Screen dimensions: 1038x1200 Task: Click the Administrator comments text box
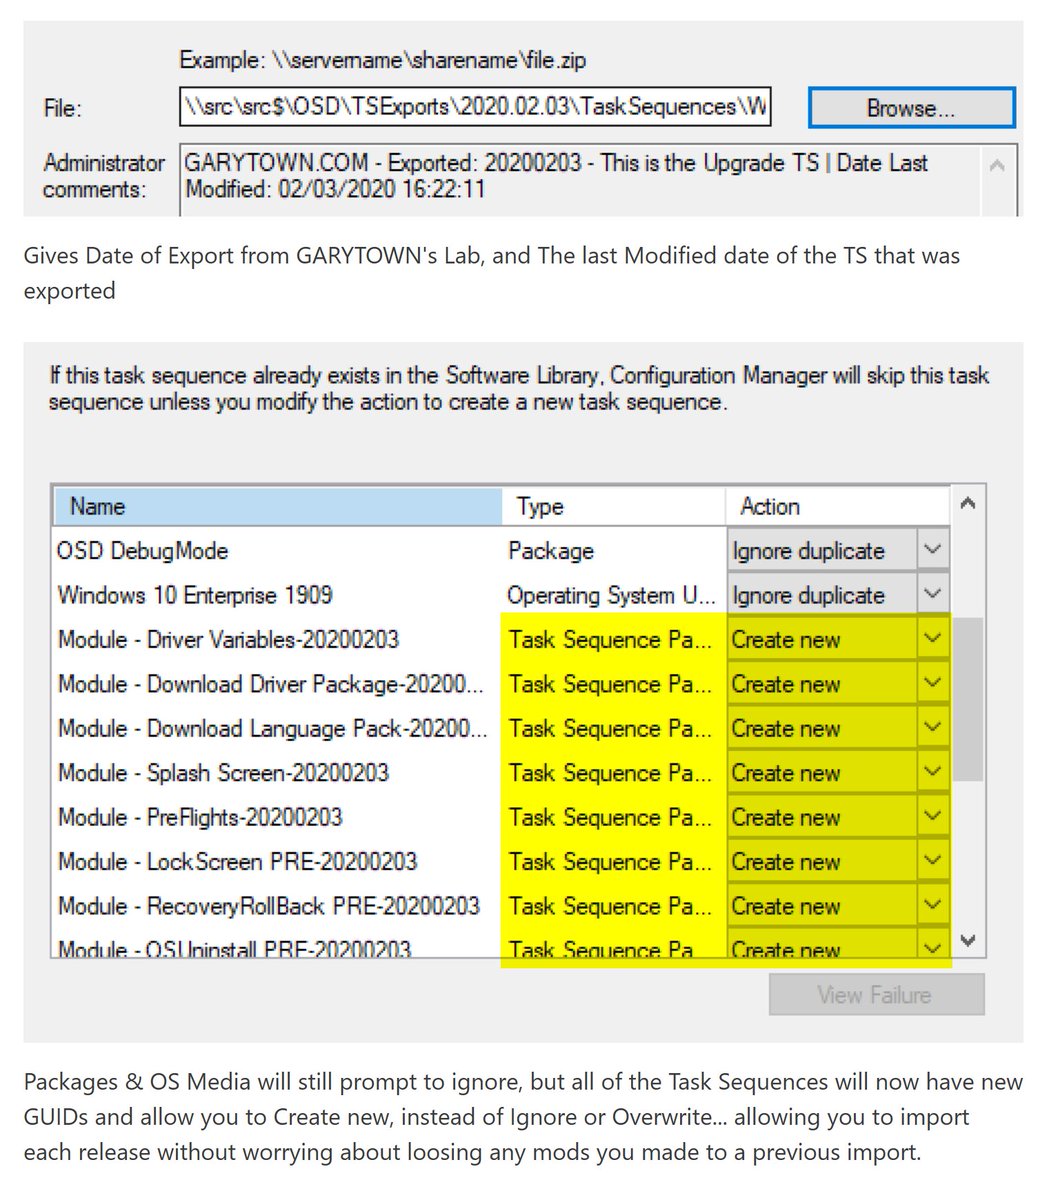click(598, 180)
